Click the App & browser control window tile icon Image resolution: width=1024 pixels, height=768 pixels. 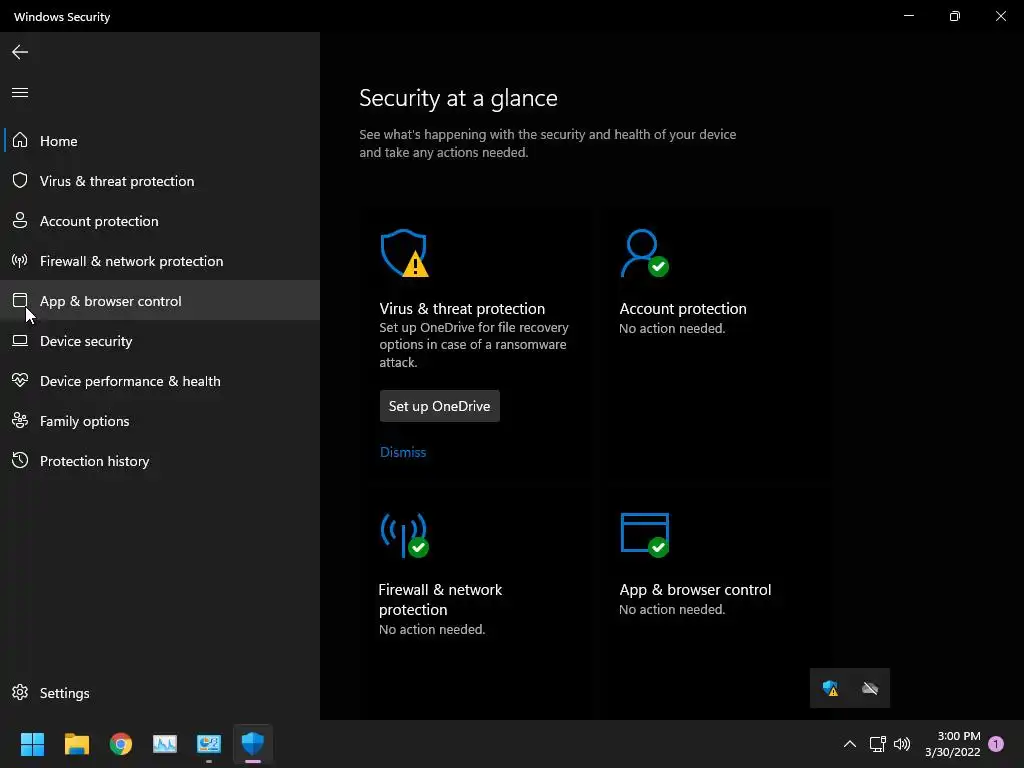645,536
